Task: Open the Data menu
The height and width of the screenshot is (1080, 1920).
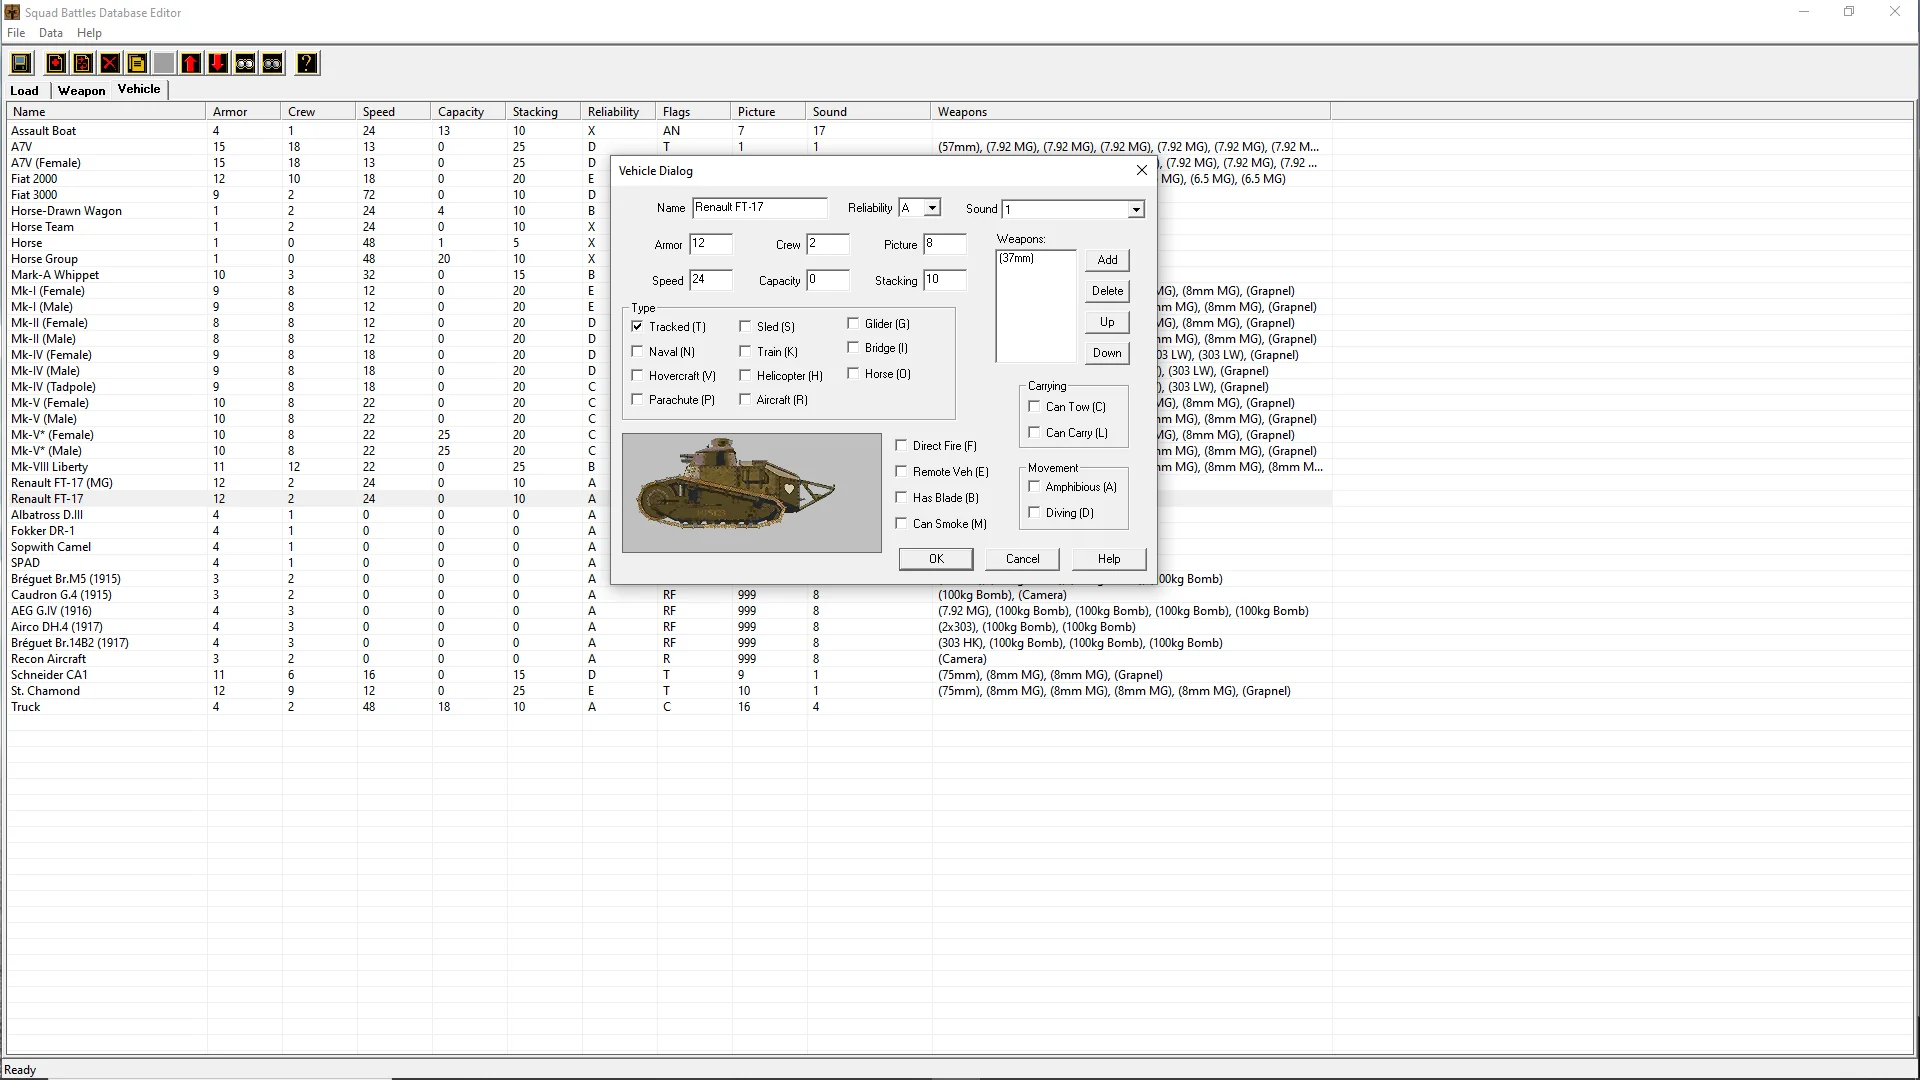Action: (x=50, y=33)
